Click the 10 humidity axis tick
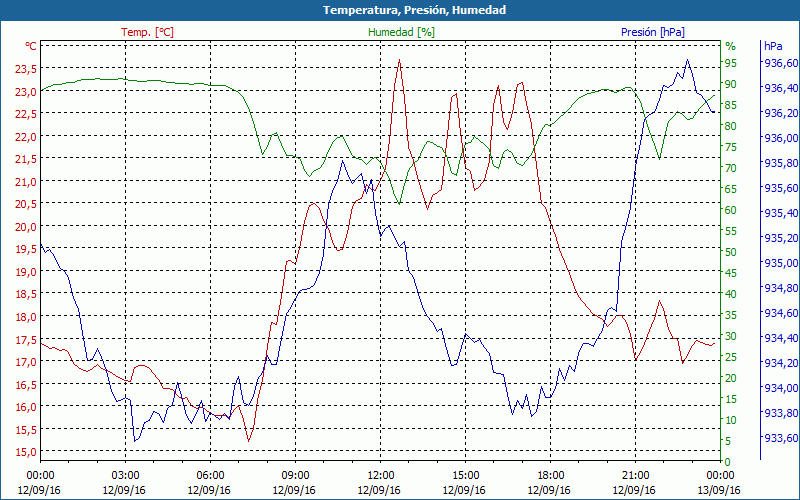The width and height of the screenshot is (800, 500). [x=731, y=420]
